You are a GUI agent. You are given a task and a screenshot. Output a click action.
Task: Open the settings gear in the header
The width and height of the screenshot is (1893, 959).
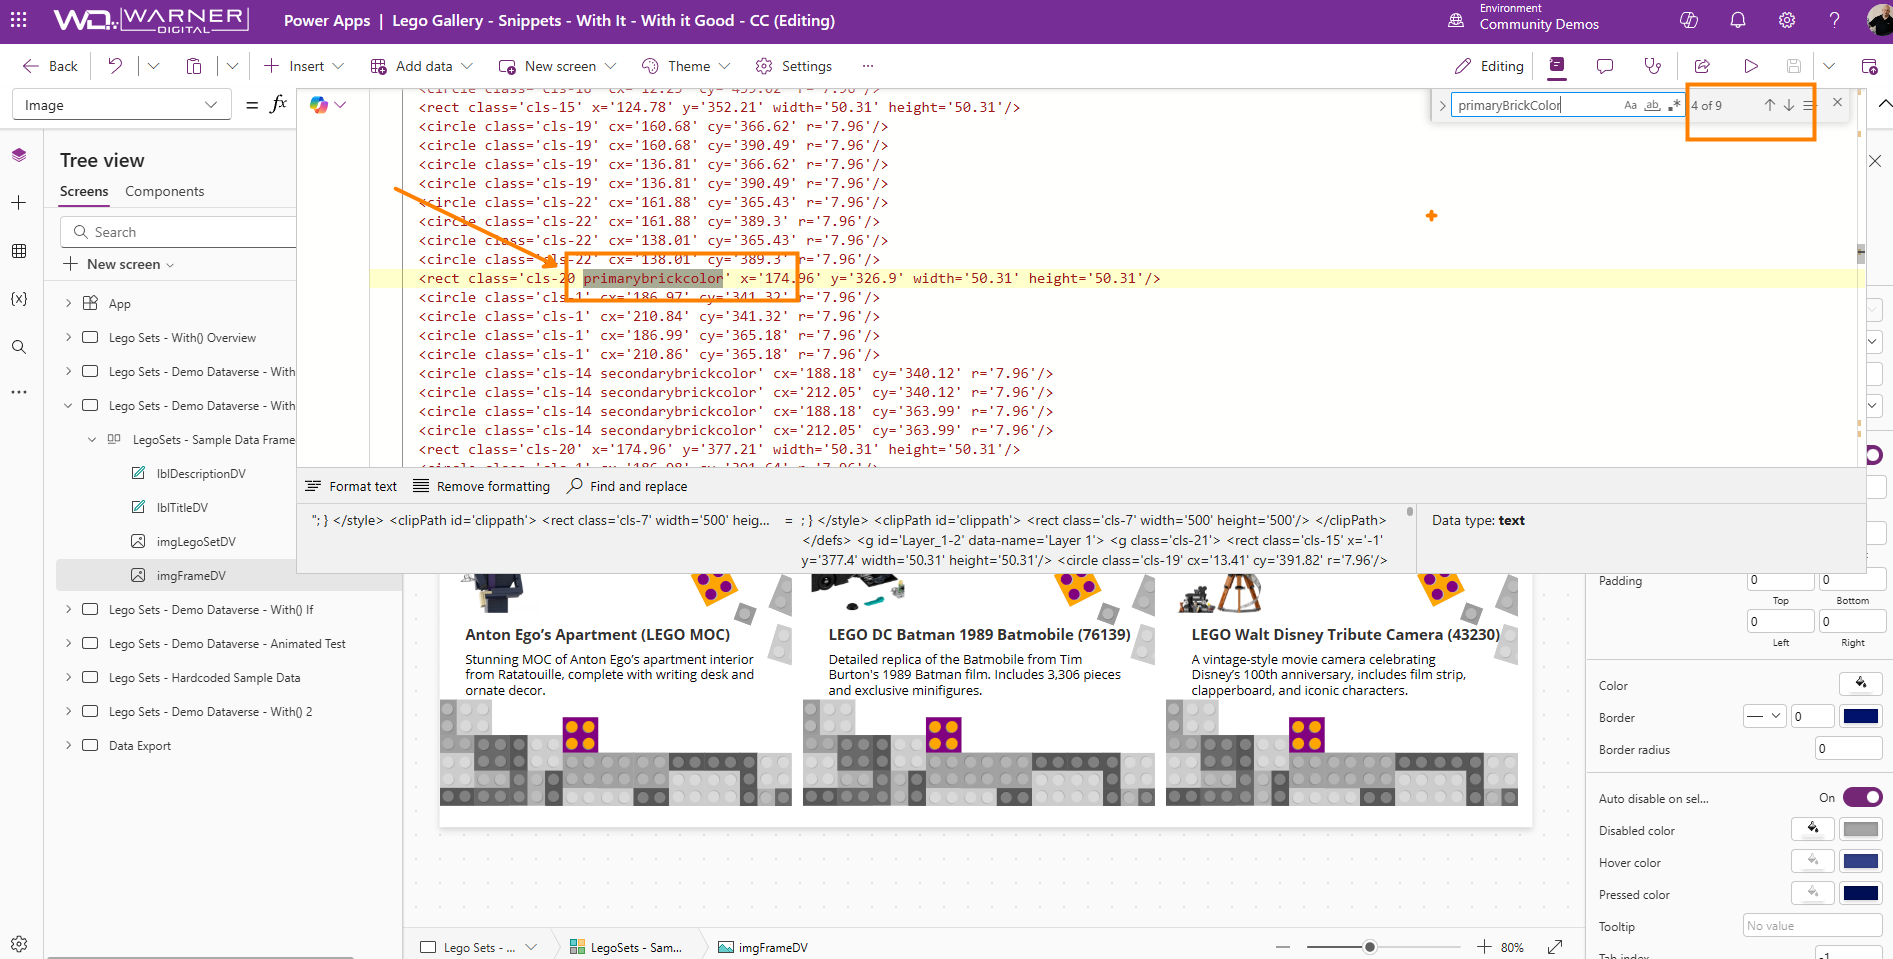pyautogui.click(x=1787, y=20)
